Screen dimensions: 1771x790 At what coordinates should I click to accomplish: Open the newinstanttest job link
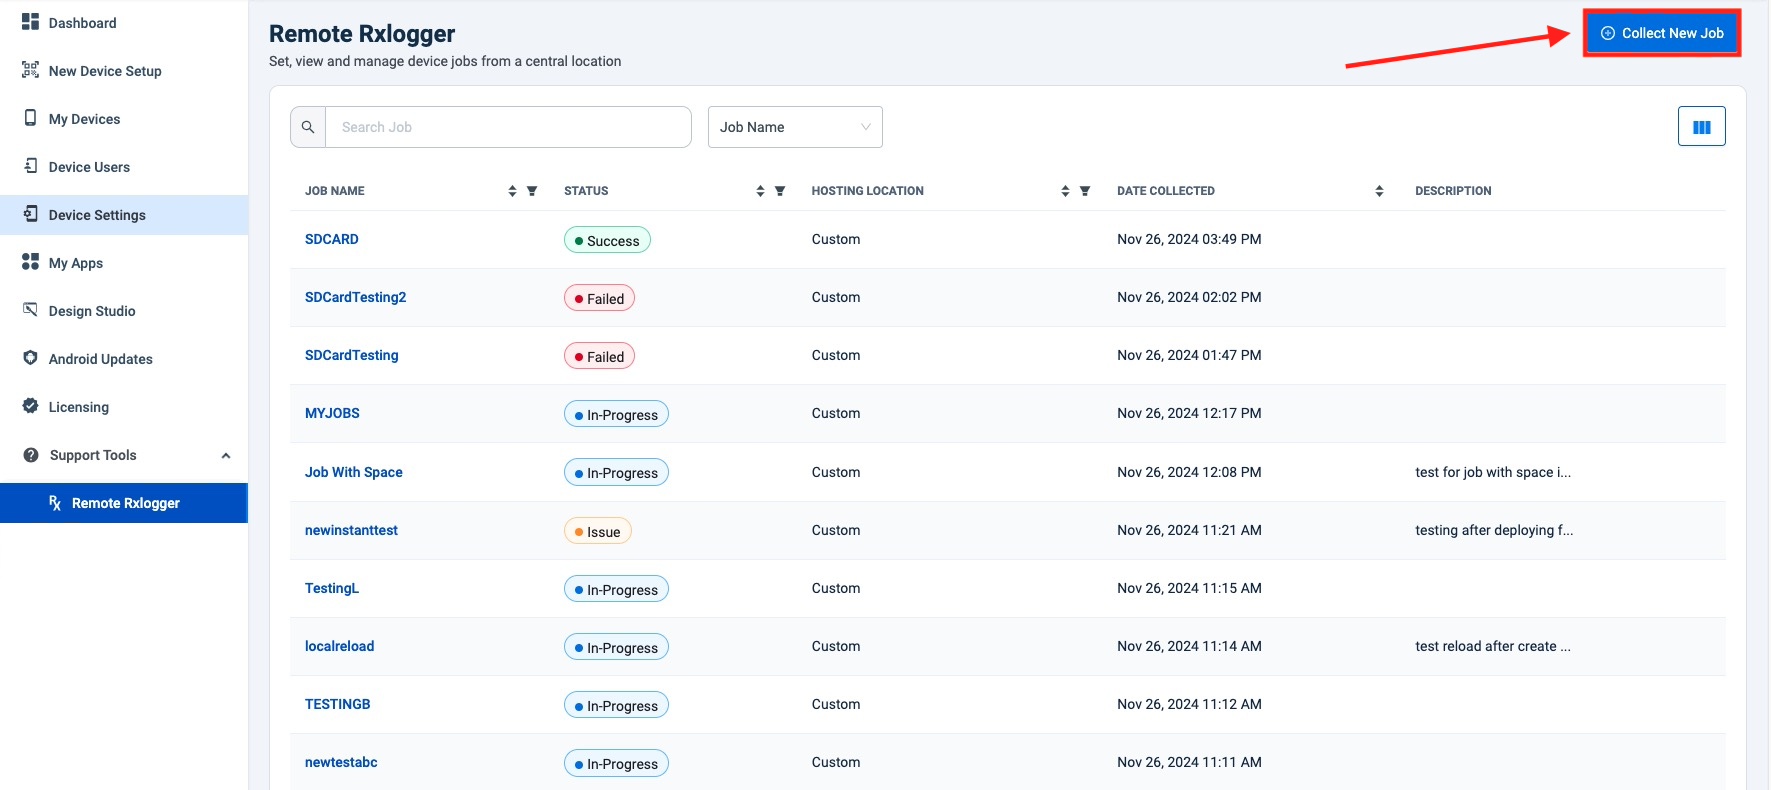point(351,530)
